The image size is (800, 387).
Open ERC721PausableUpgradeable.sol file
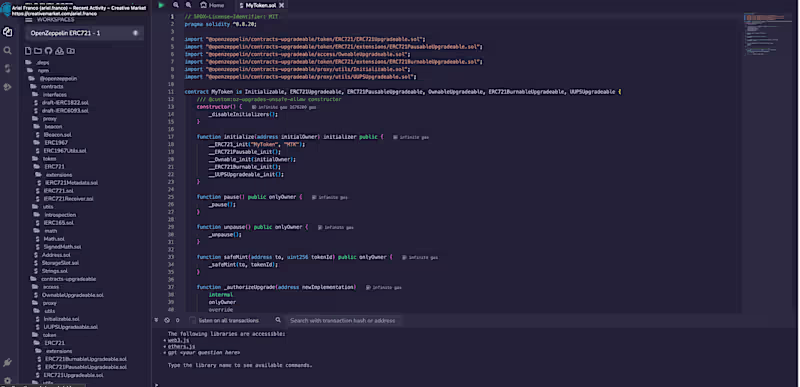pos(85,367)
